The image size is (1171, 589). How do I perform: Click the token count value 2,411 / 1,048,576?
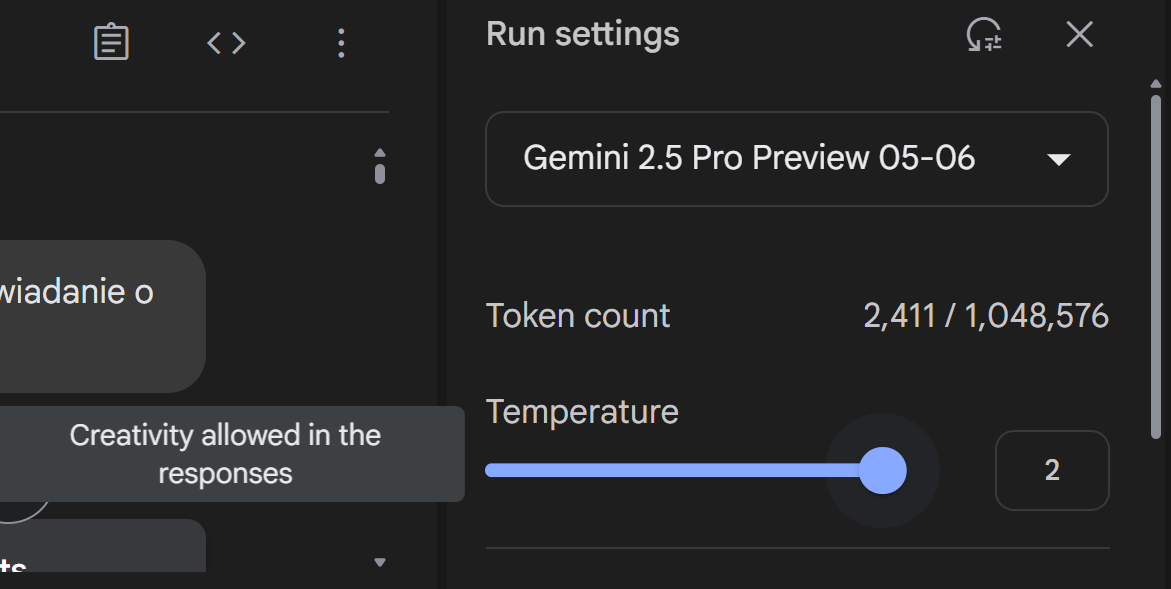985,316
